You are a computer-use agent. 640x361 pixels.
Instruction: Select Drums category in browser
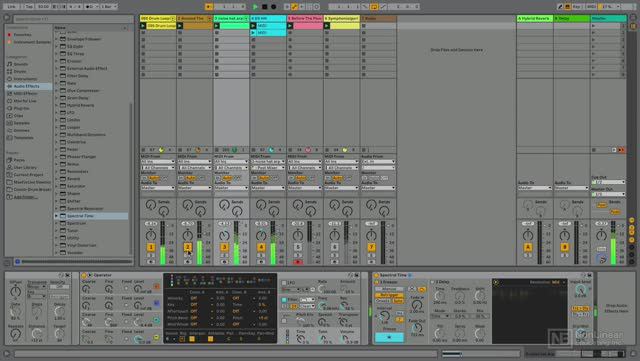[x=20, y=71]
